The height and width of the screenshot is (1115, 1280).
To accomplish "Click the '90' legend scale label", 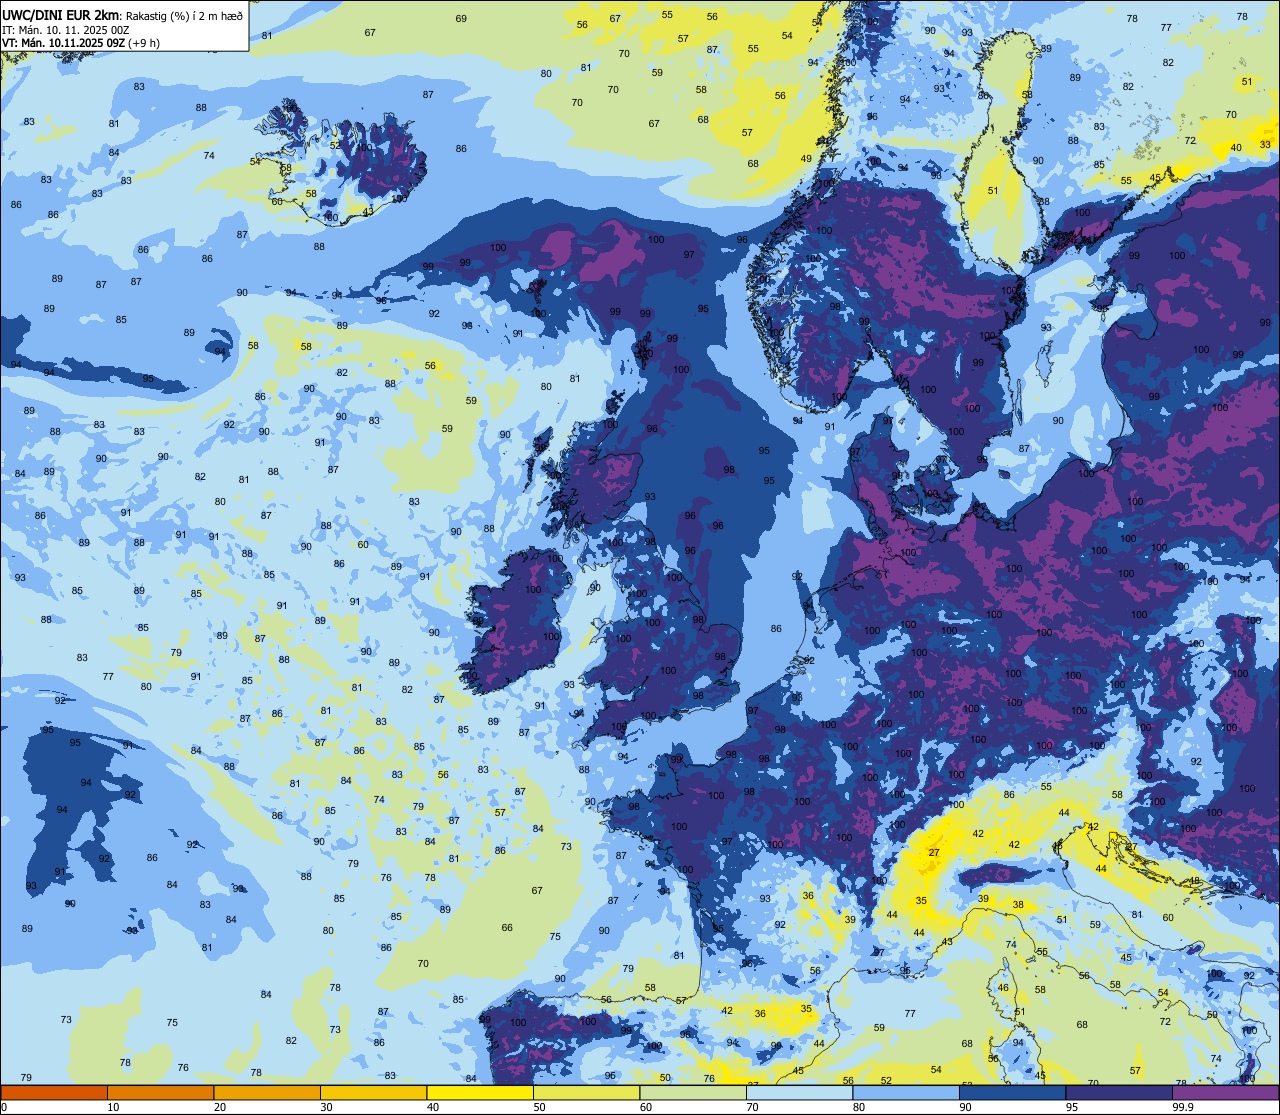I will pyautogui.click(x=965, y=1107).
